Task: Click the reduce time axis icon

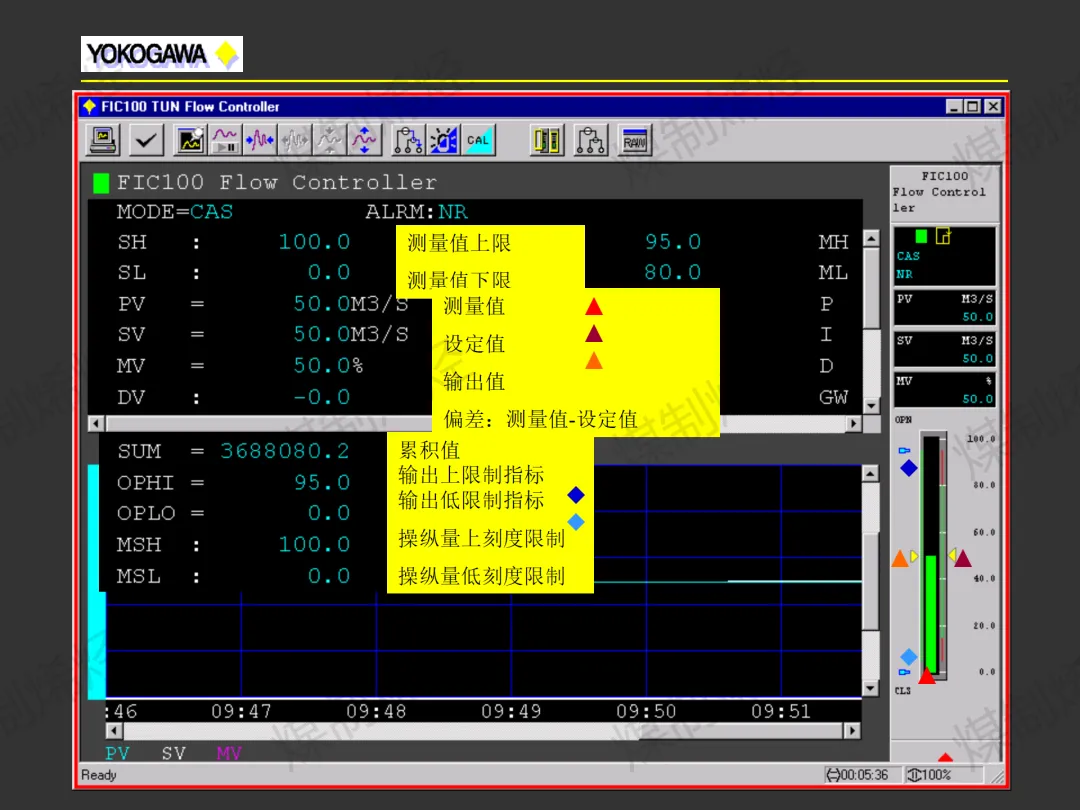Action: (x=260, y=140)
